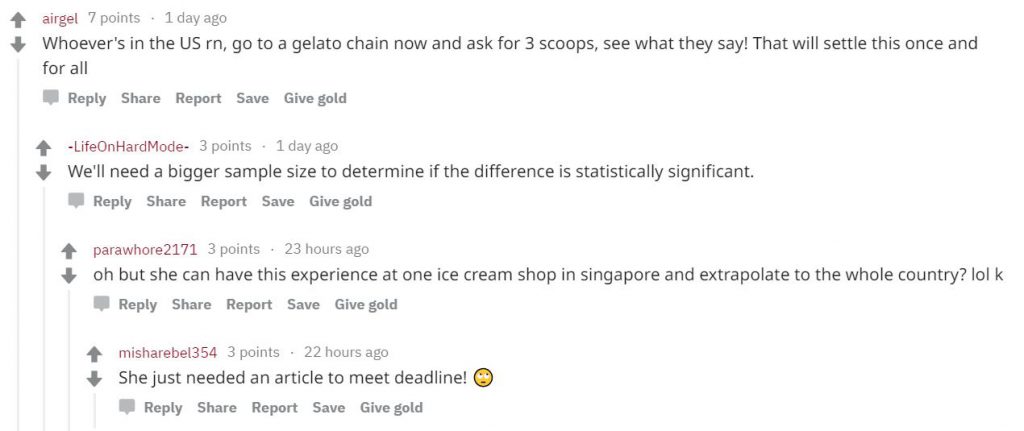Image resolution: width=1024 pixels, height=431 pixels.
Task: Give gold to airgel's comment
Action: [x=315, y=99]
